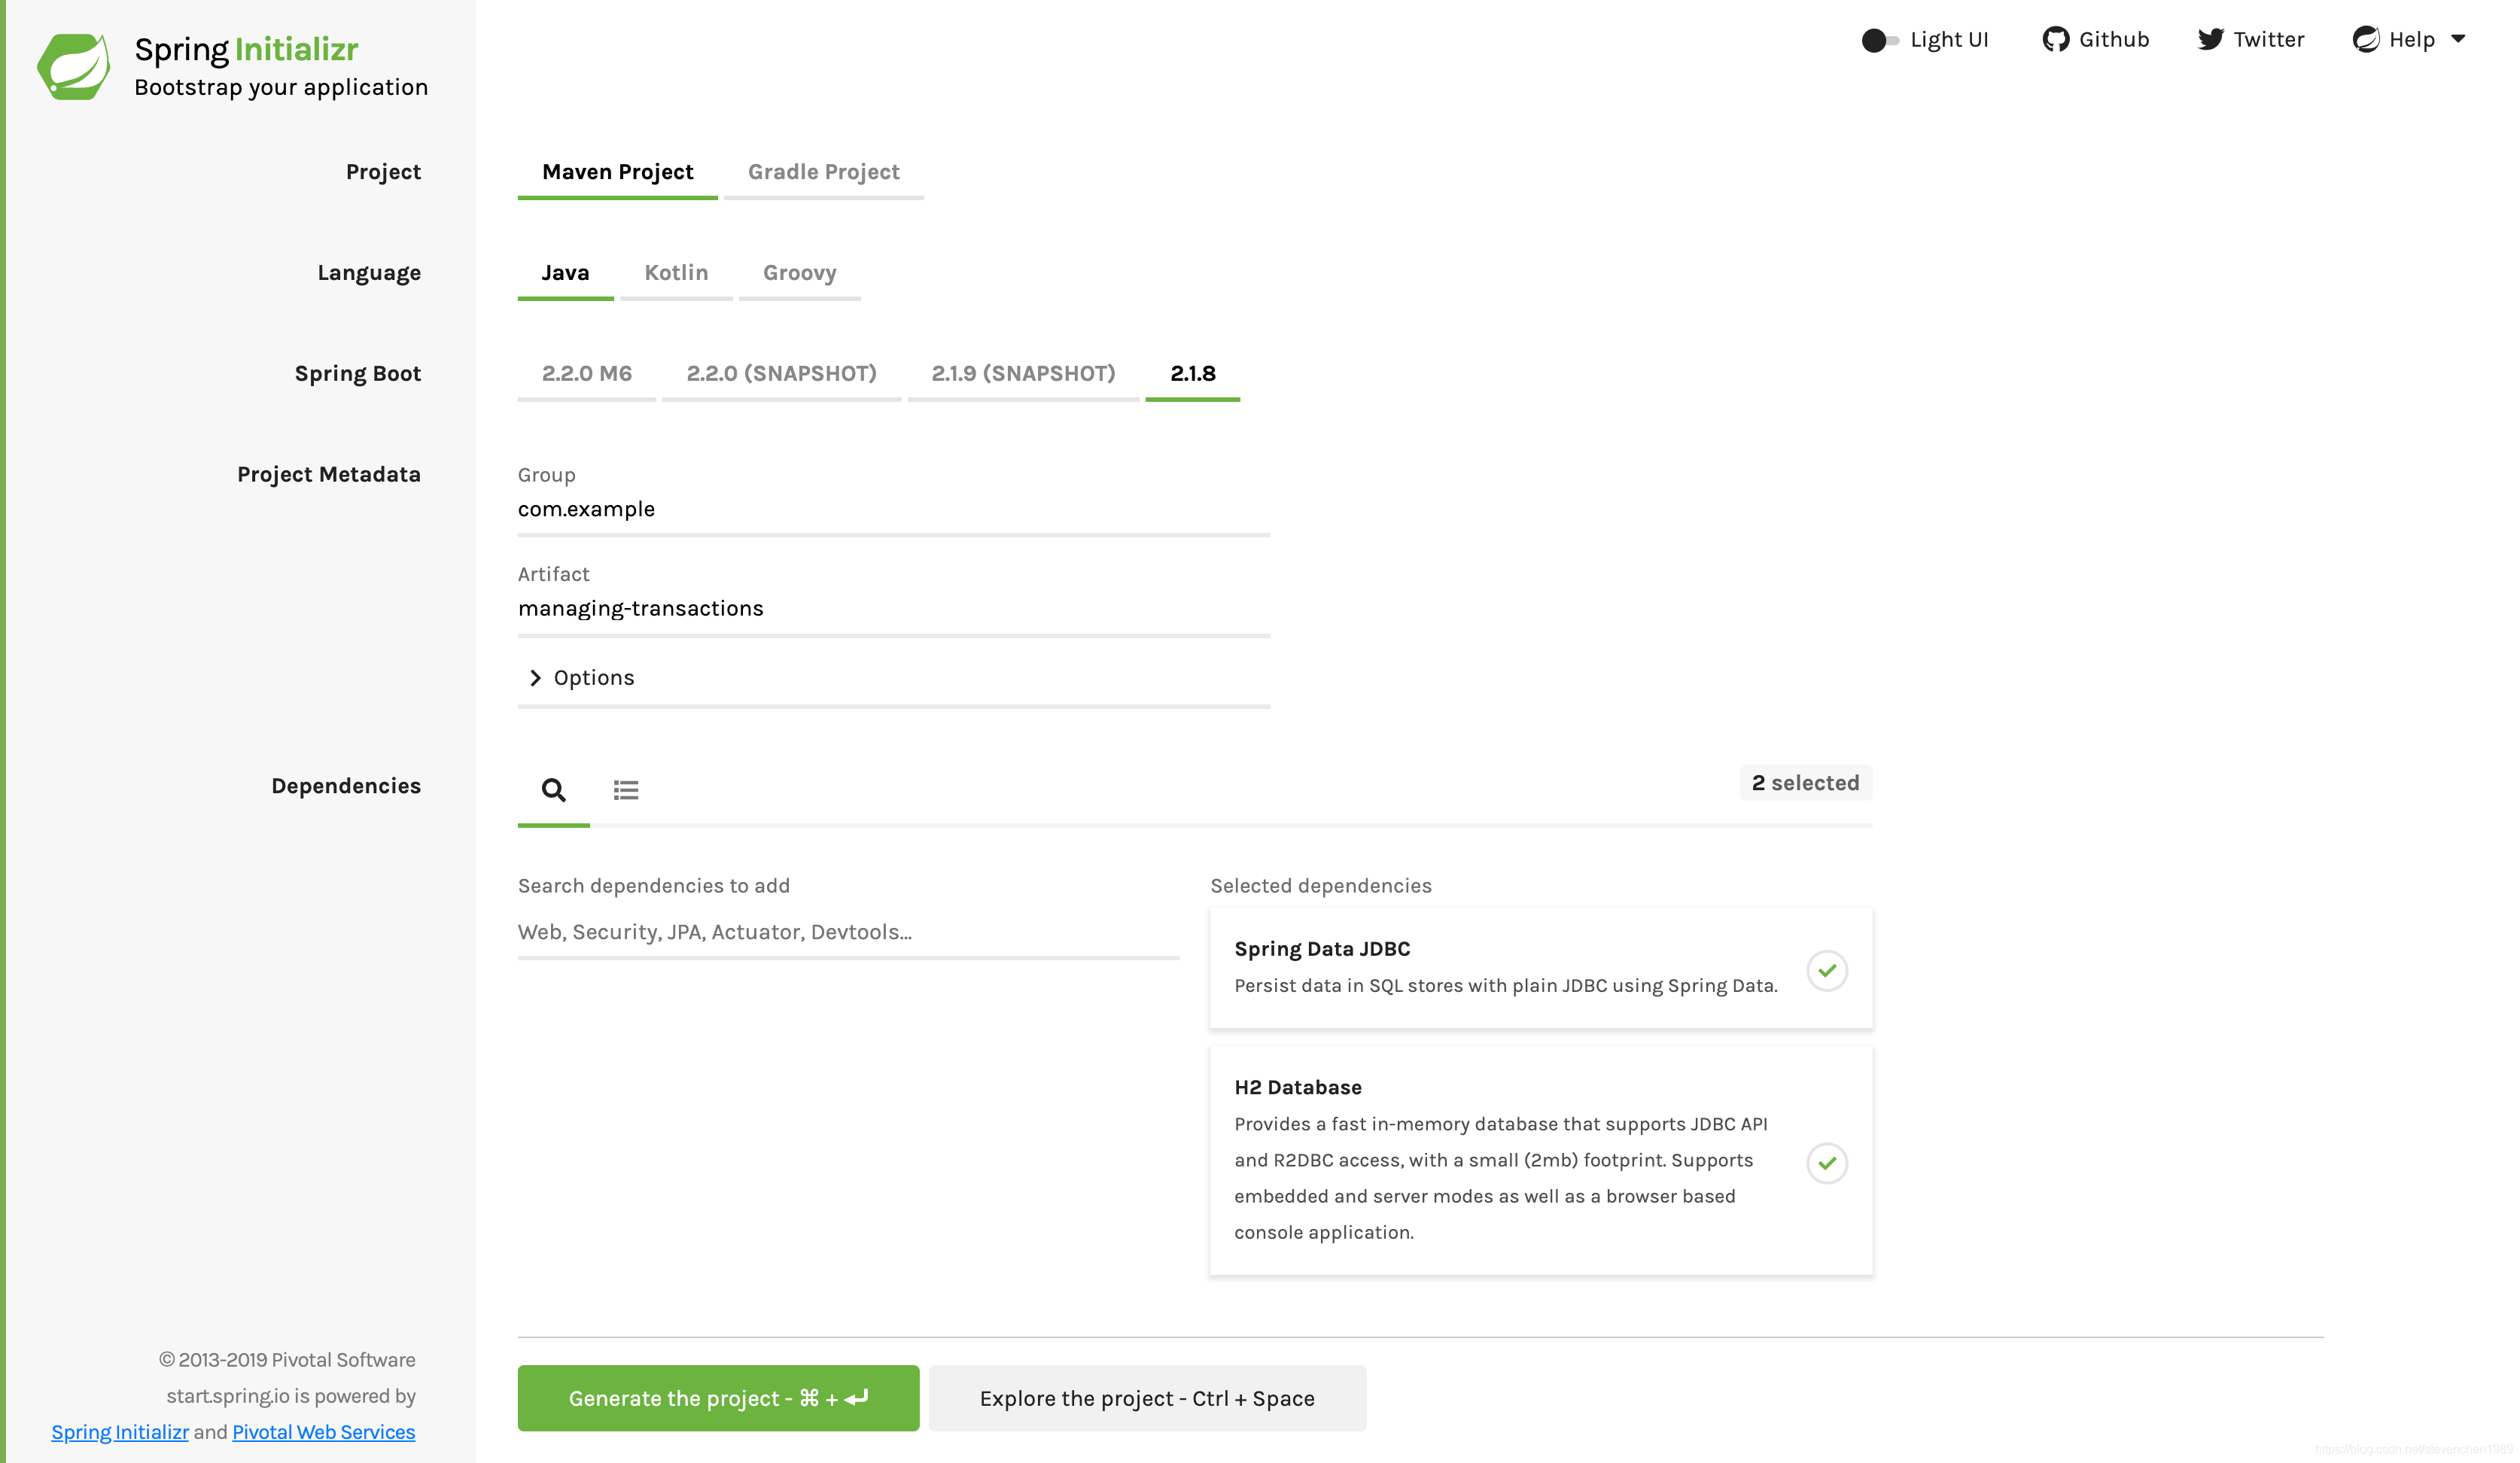Switch to dependency list view icon
The width and height of the screenshot is (2520, 1463).
626,790
